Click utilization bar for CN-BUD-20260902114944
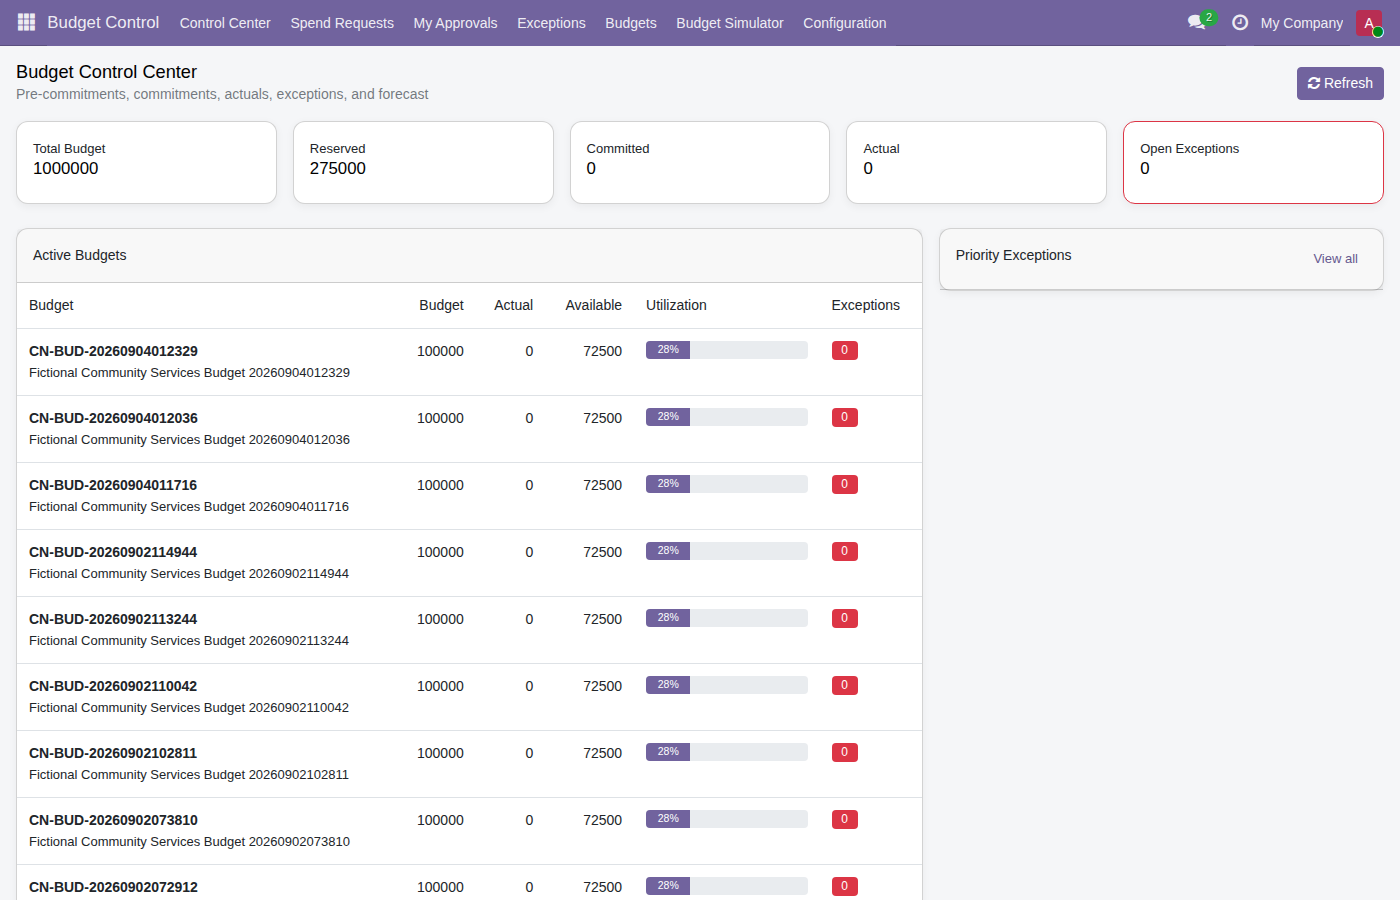Image resolution: width=1400 pixels, height=900 pixels. point(727,551)
